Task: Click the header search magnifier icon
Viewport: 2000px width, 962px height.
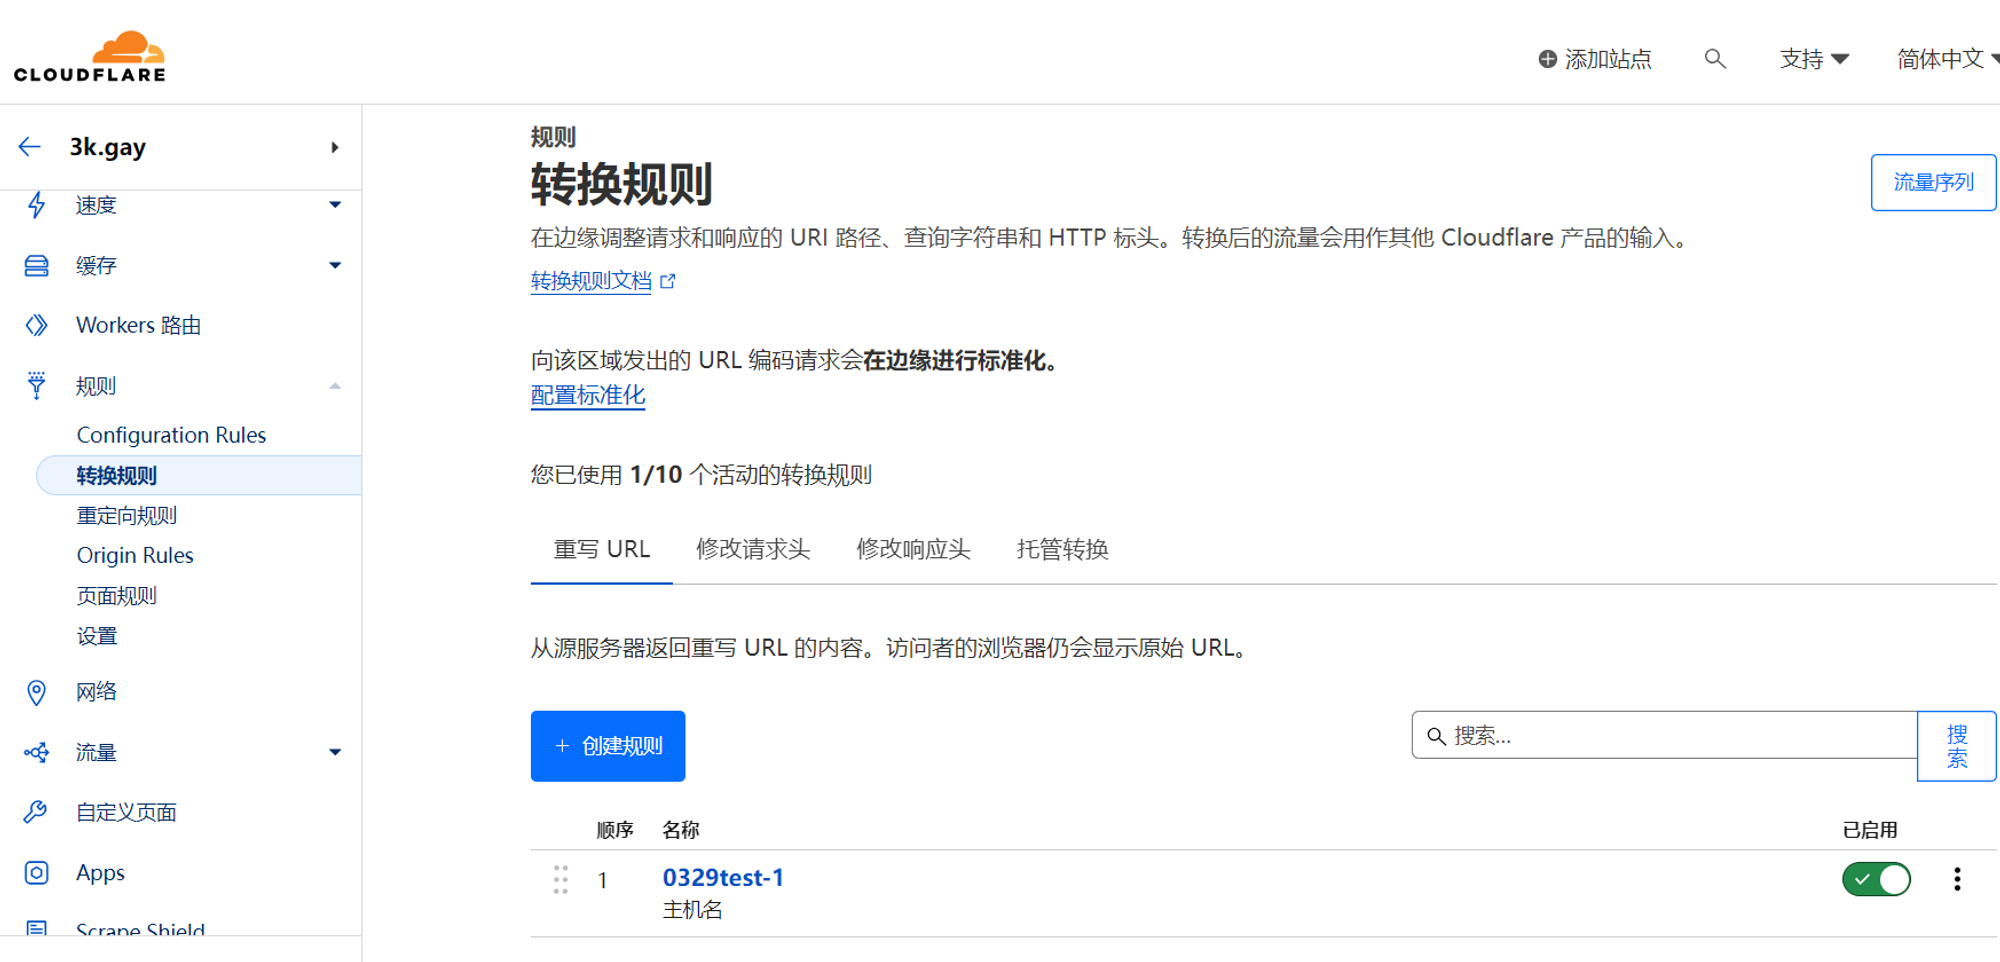Action: click(1715, 59)
